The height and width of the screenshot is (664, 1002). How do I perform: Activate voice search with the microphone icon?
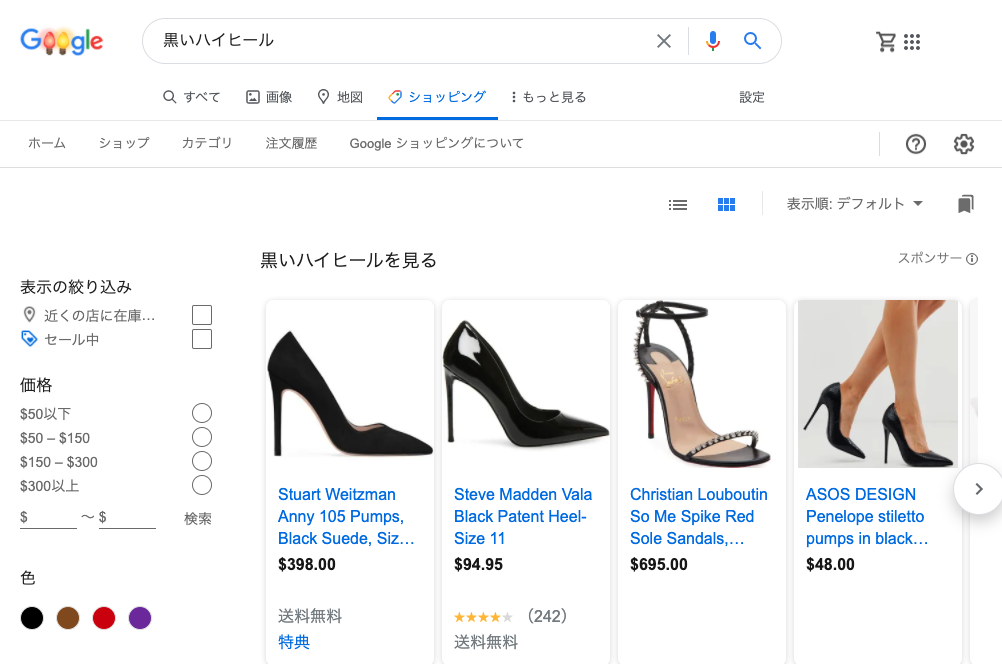click(712, 41)
